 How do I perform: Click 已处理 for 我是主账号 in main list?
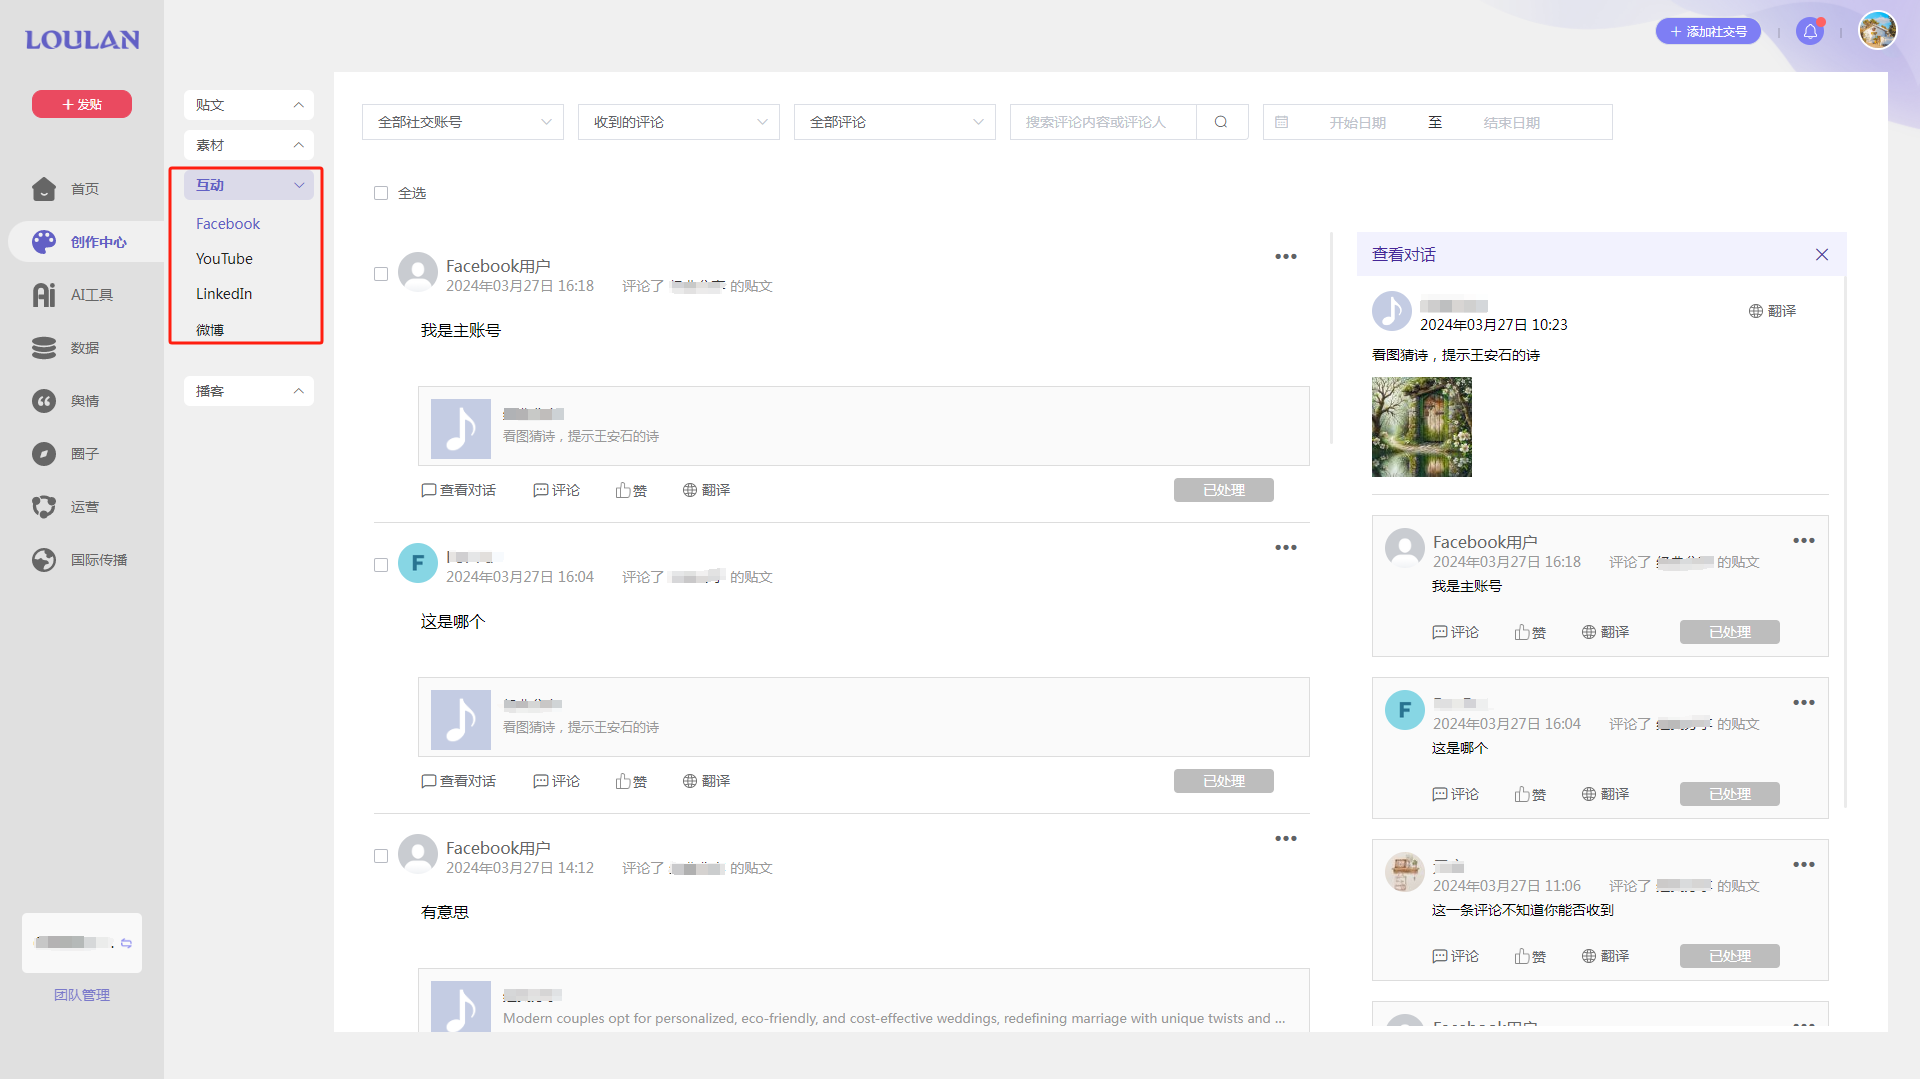pyautogui.click(x=1224, y=490)
